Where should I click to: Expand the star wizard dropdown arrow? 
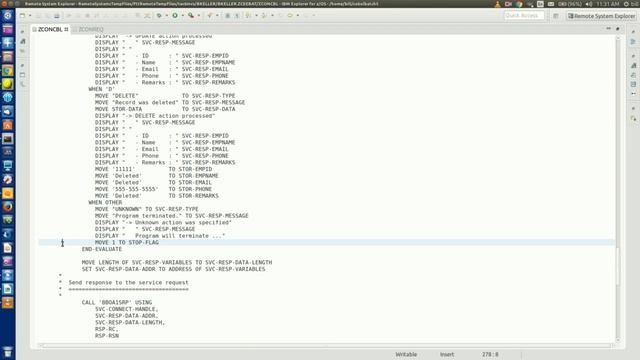217,16
